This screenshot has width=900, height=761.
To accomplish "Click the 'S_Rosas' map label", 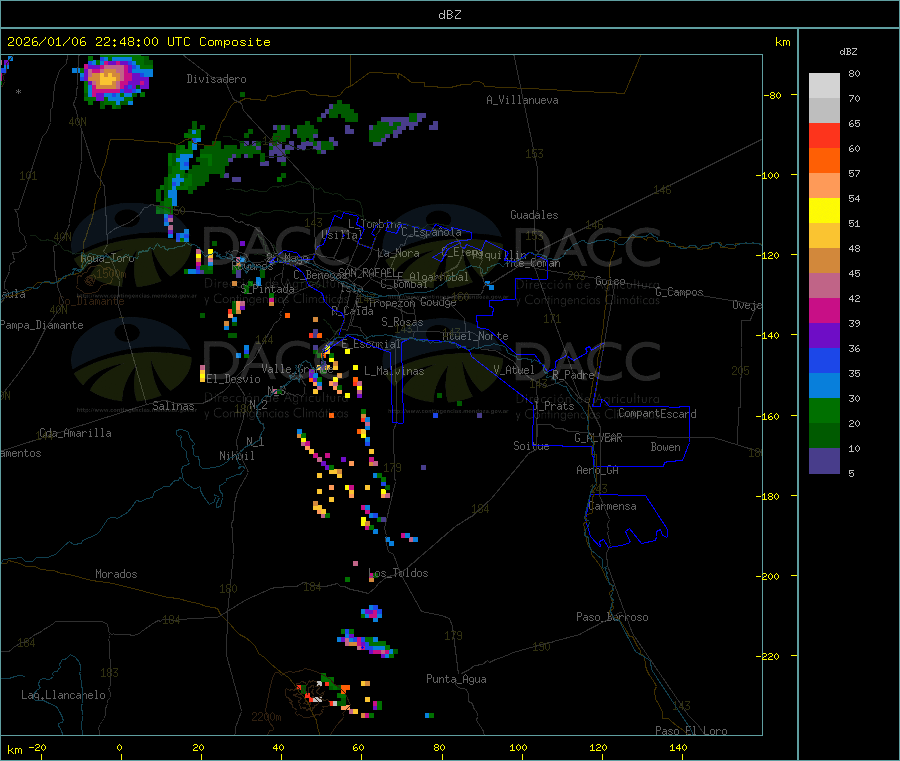I will pyautogui.click(x=402, y=322).
